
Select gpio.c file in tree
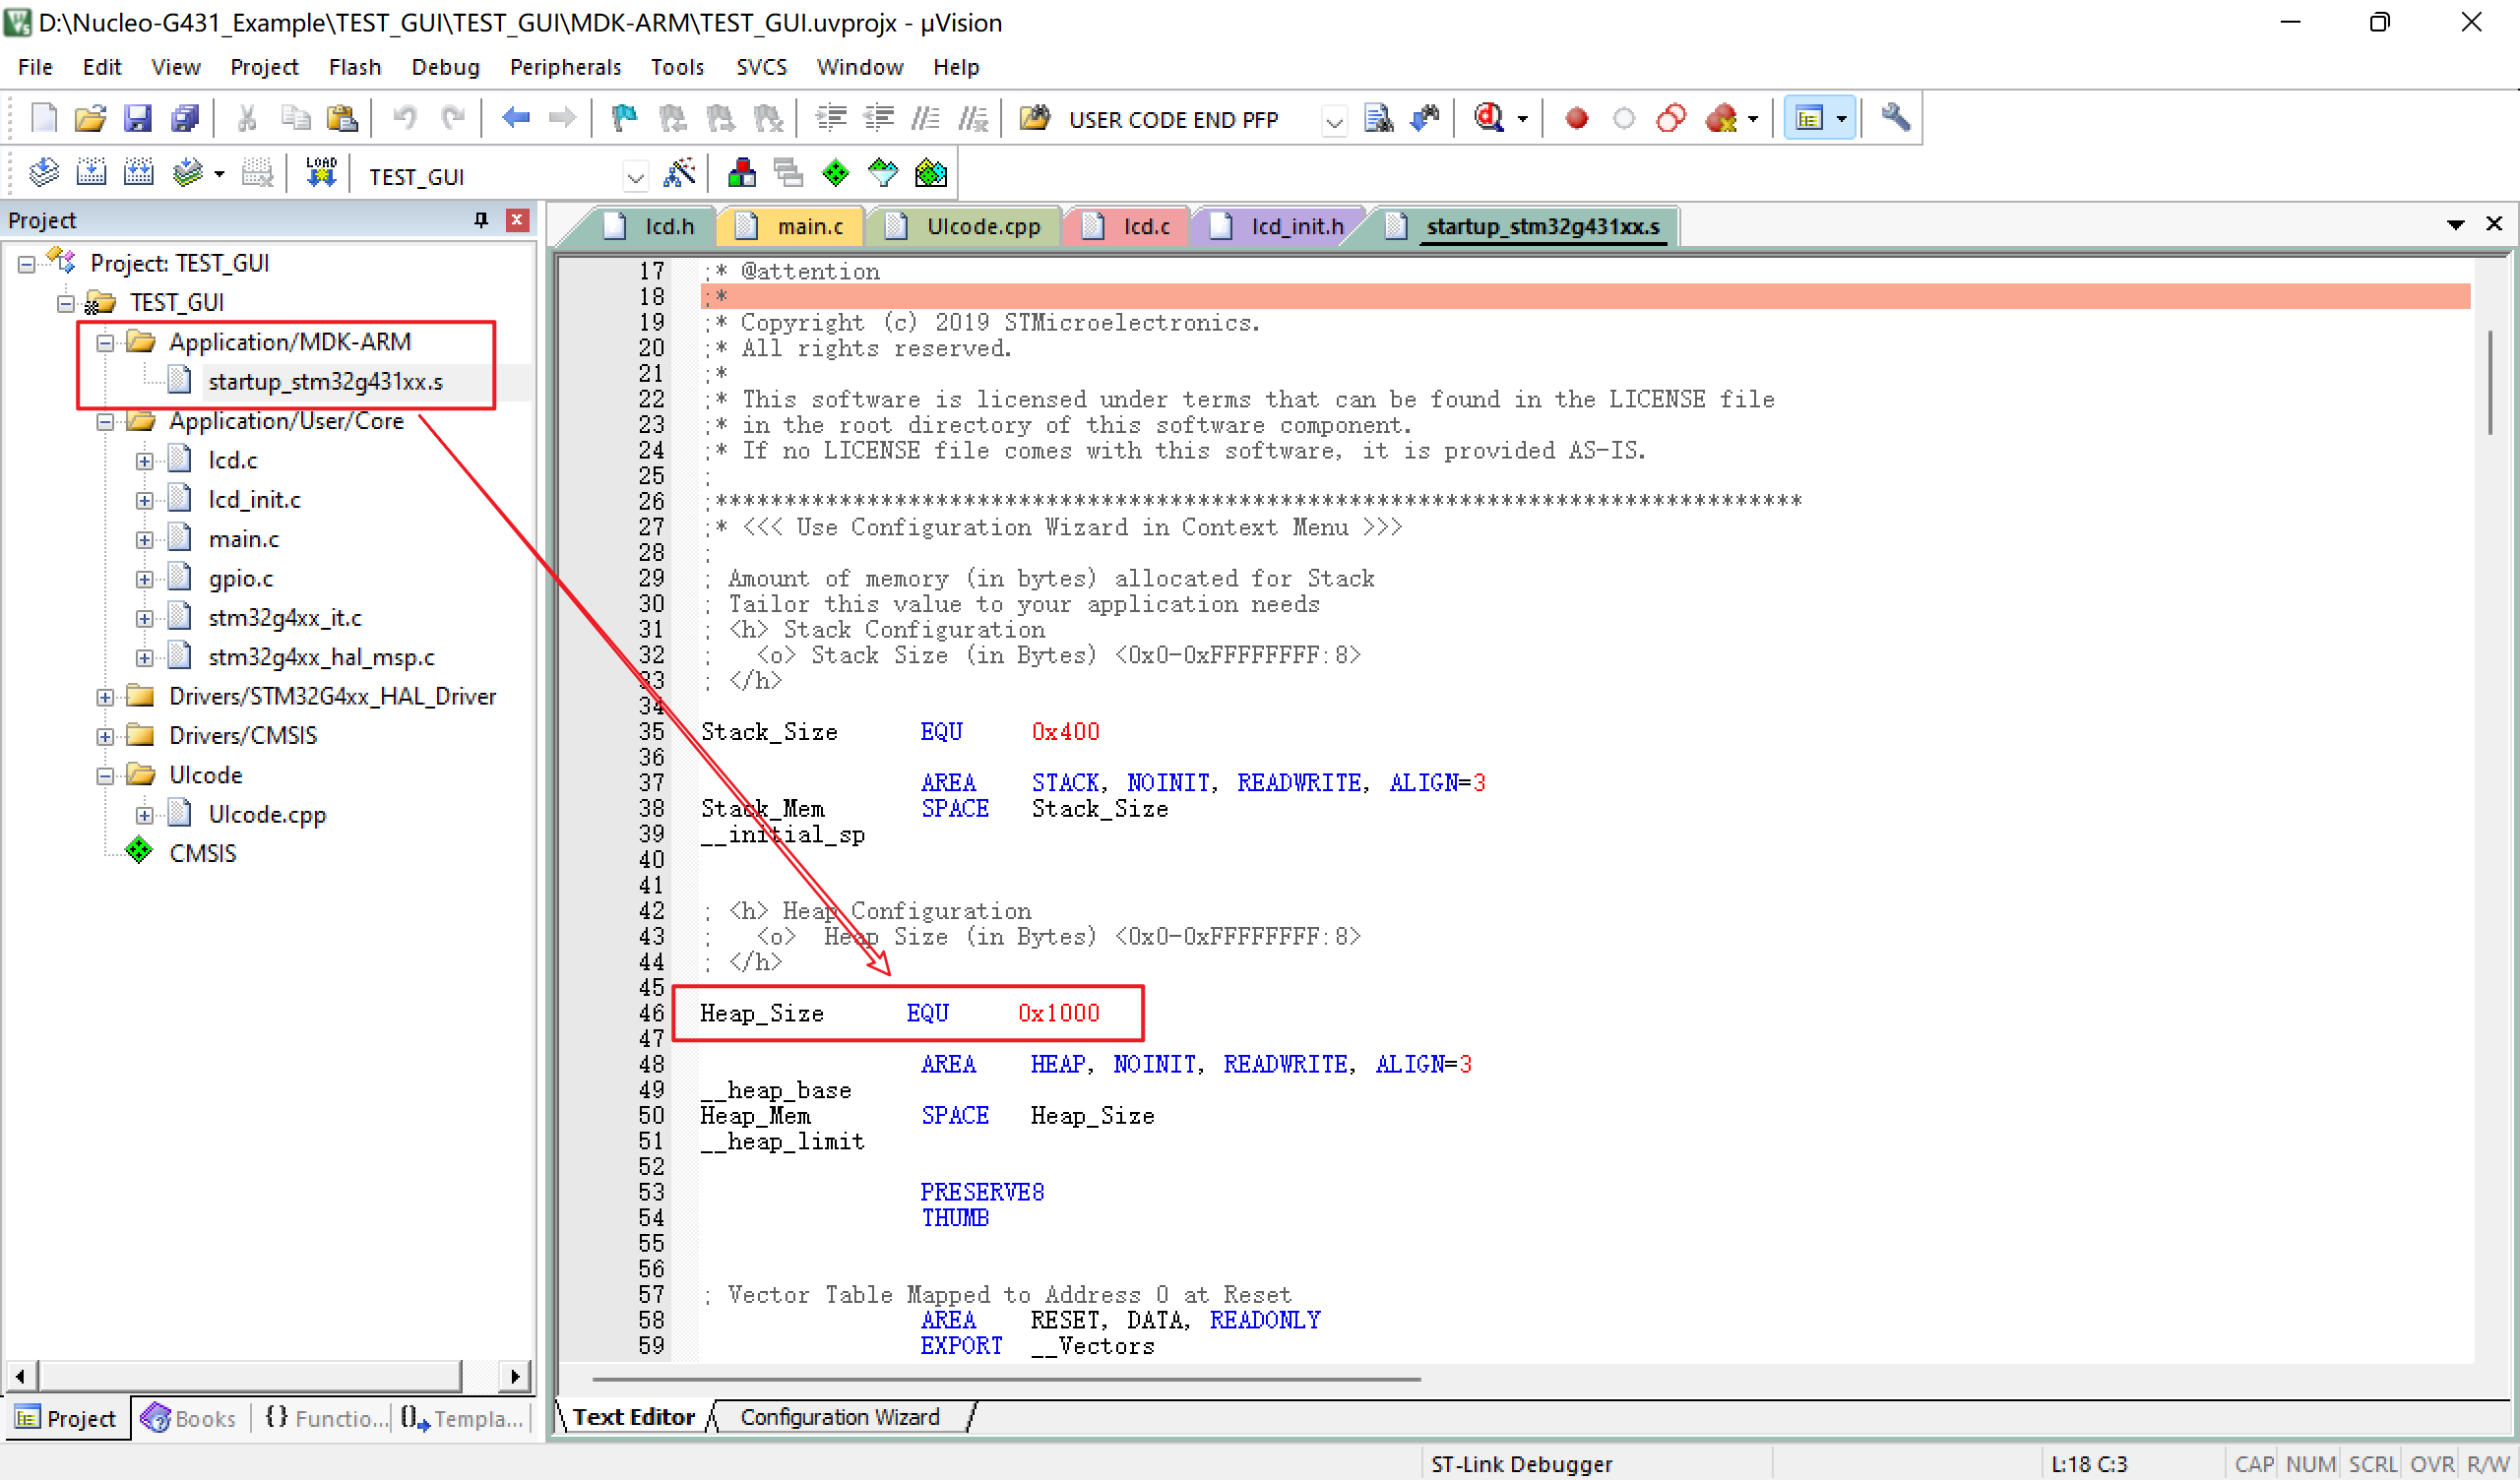point(241,579)
